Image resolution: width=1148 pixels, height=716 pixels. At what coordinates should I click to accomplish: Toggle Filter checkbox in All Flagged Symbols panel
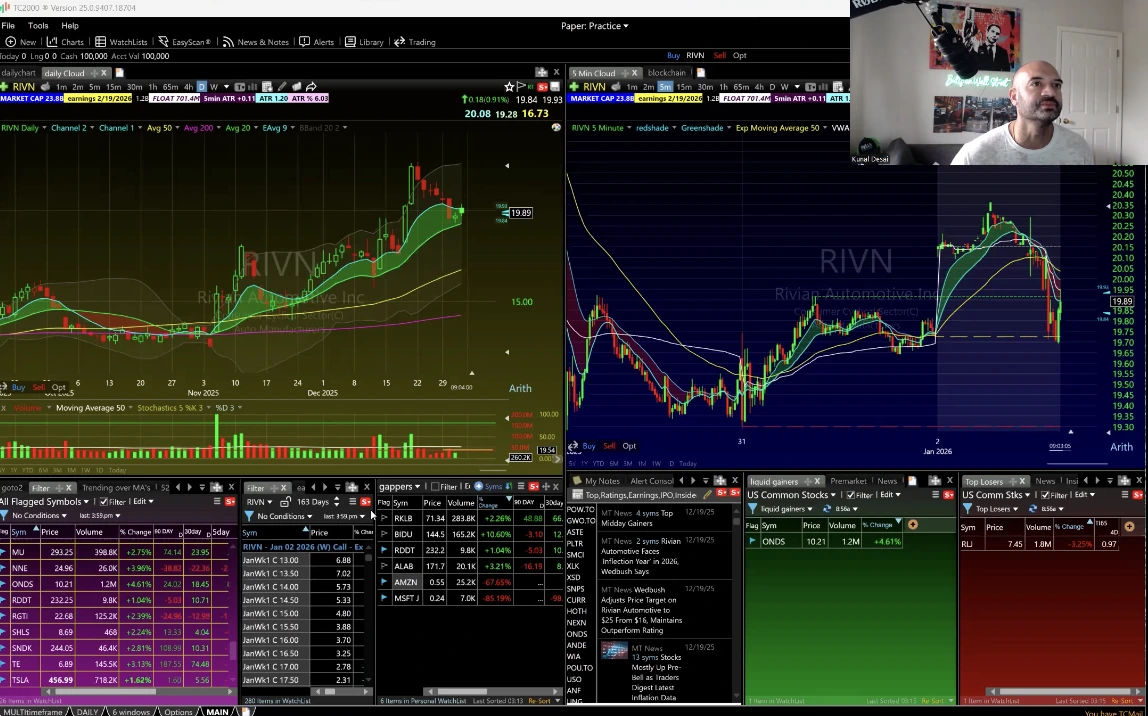click(103, 501)
